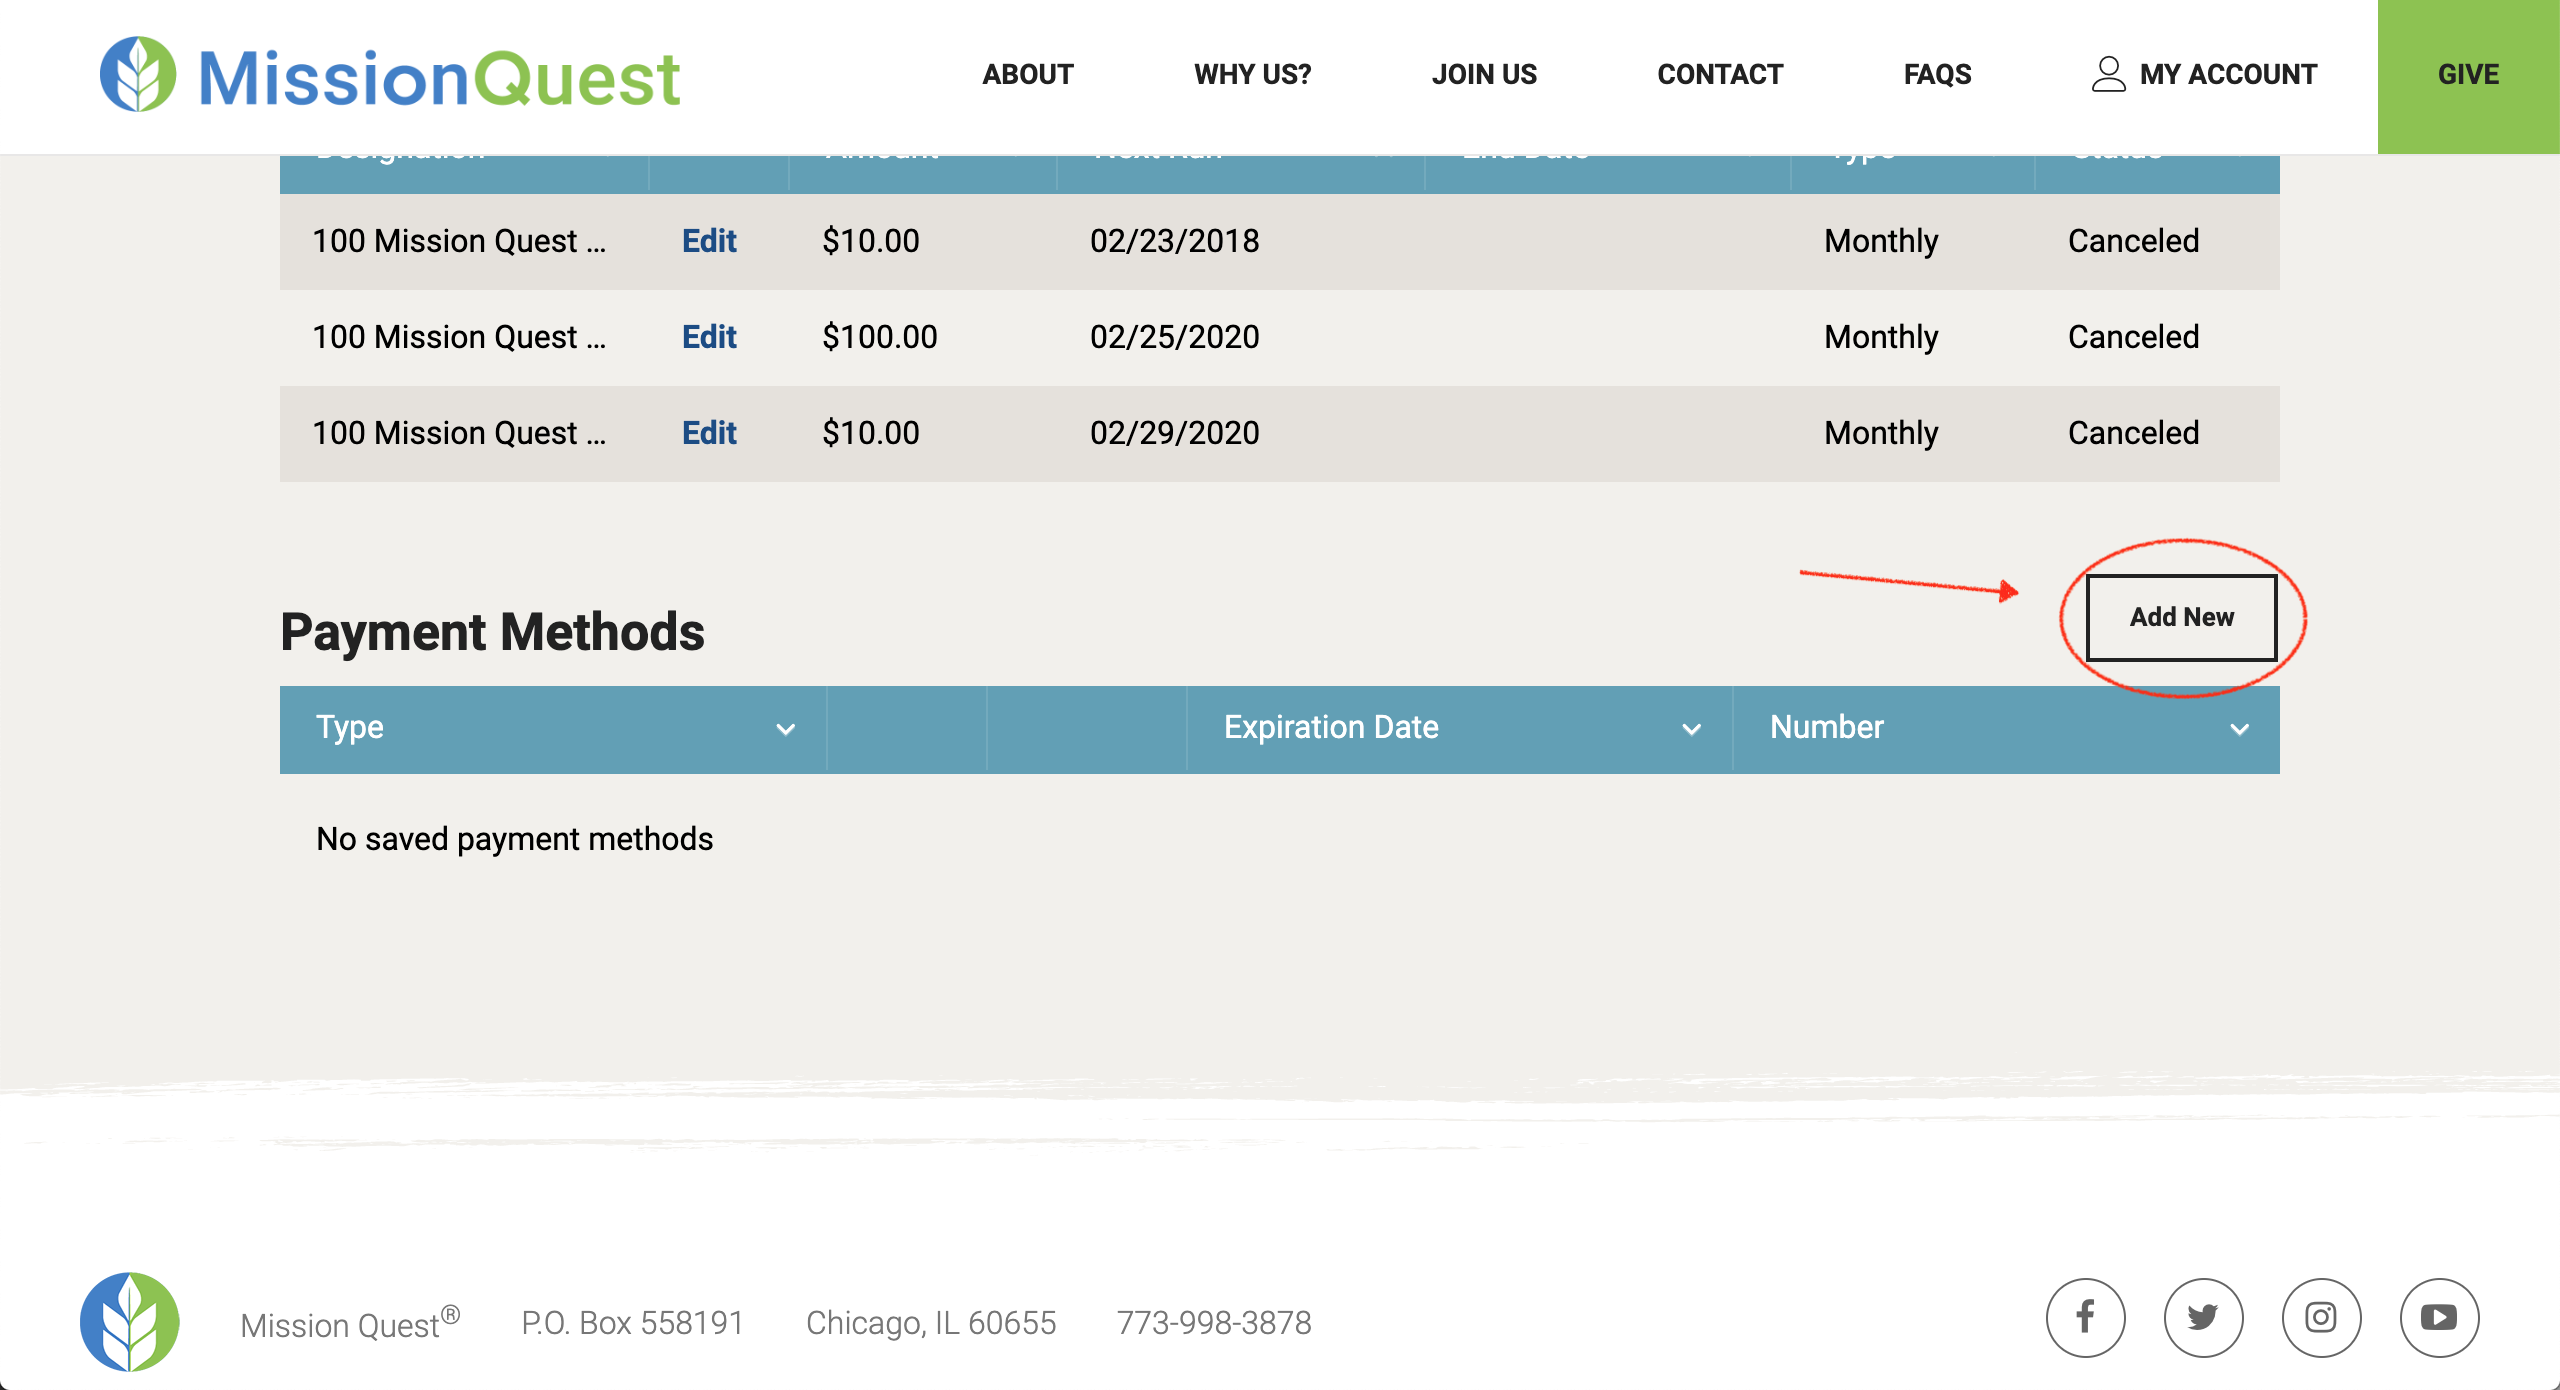2560x1390 pixels.
Task: Open the Twitter social icon
Action: click(x=2203, y=1318)
